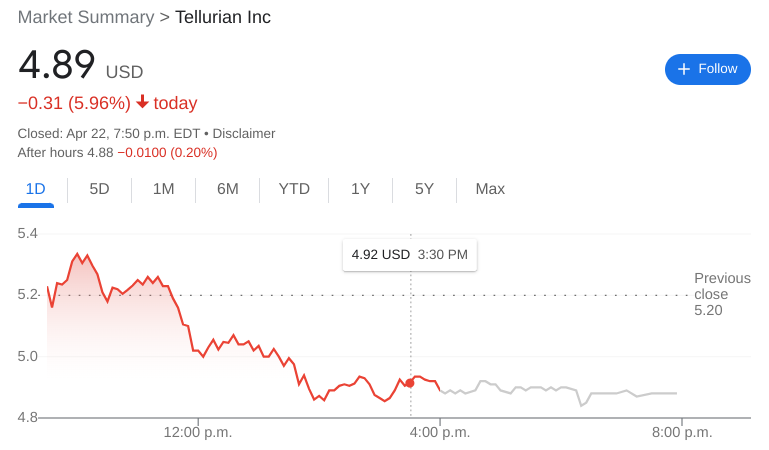769x450 pixels.
Task: Click the Tellurian Inc title
Action: coord(222,17)
